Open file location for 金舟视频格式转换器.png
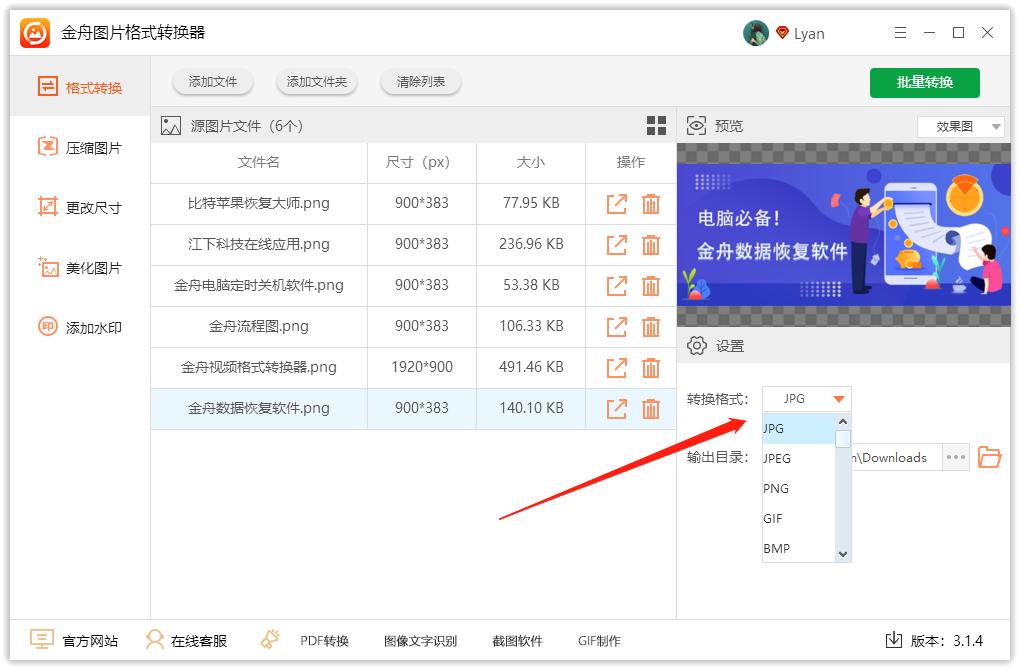Image resolution: width=1020 pixels, height=670 pixels. pyautogui.click(x=616, y=368)
